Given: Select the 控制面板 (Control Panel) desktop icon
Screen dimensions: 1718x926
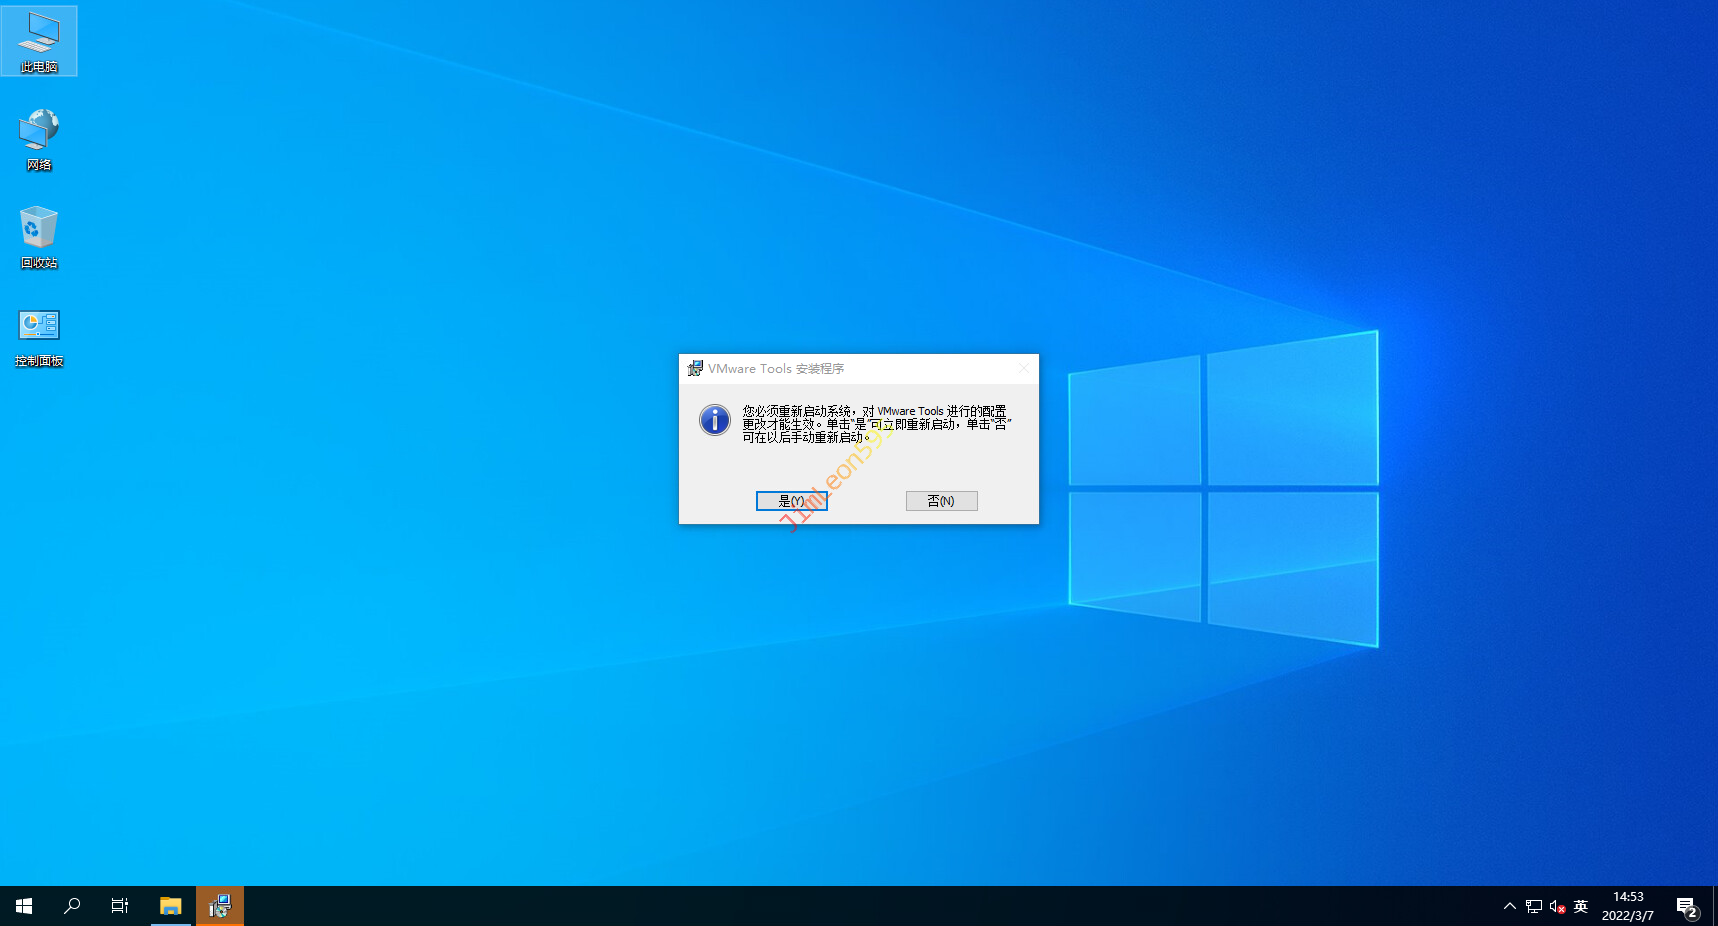Looking at the screenshot, I should 39,336.
